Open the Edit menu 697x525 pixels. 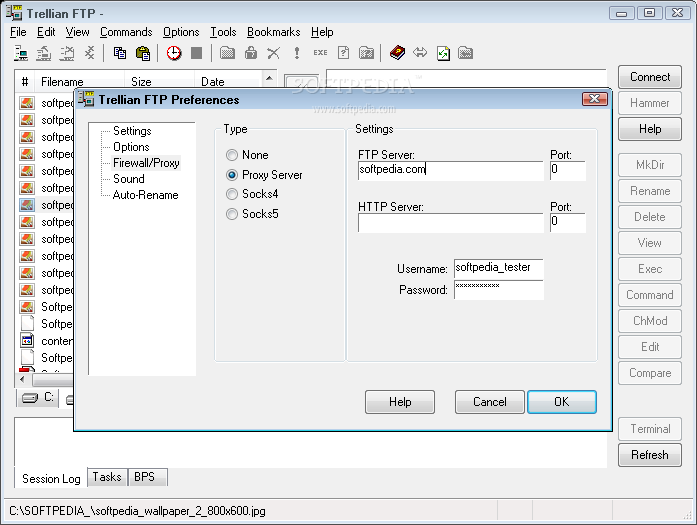point(46,32)
